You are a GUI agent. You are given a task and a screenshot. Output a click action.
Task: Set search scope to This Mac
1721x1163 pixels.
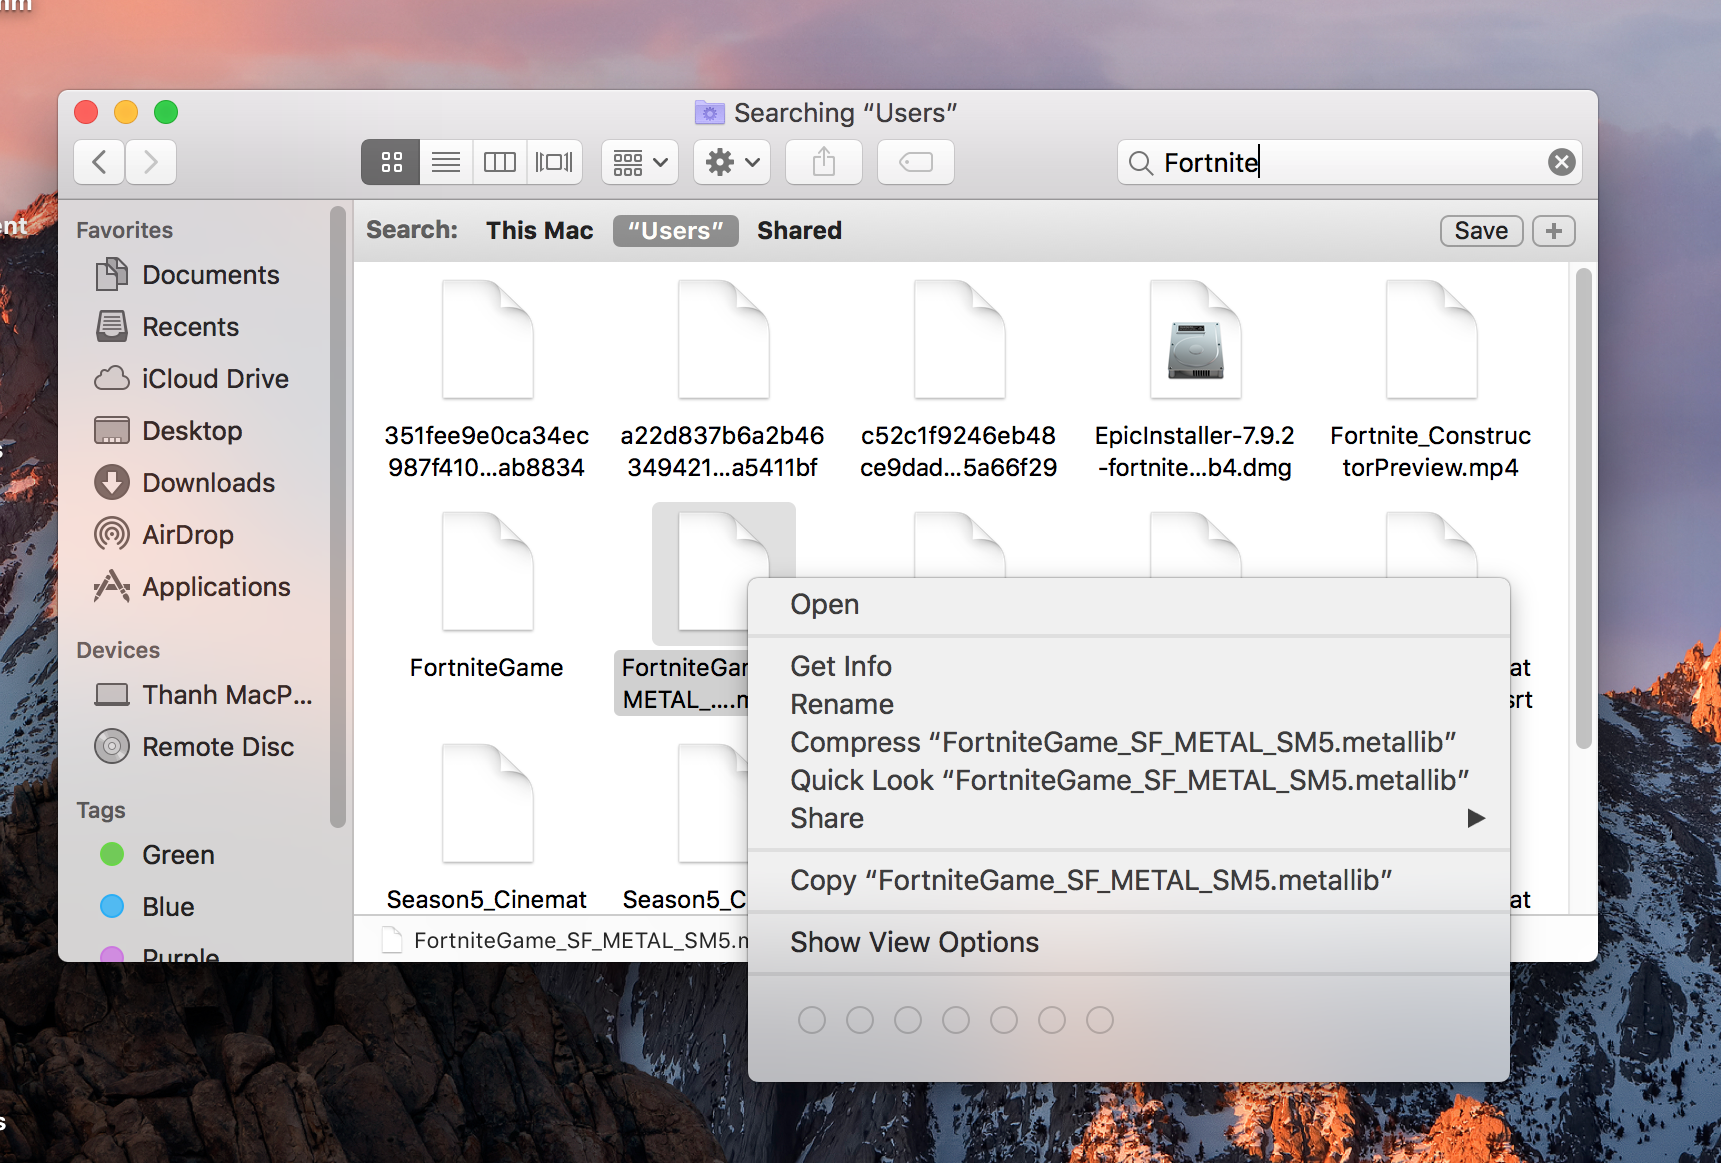[x=540, y=231]
